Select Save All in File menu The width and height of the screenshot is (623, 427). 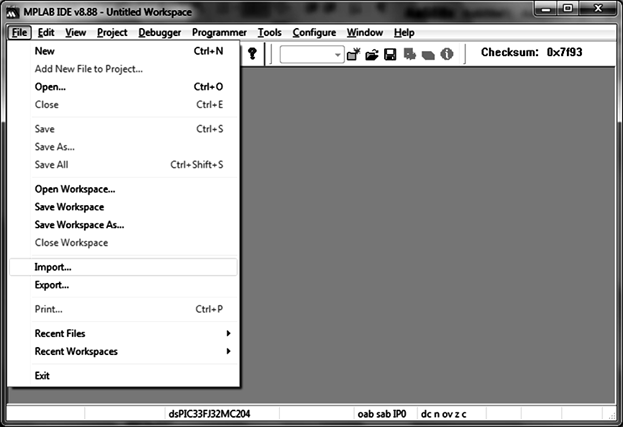[x=124, y=164]
